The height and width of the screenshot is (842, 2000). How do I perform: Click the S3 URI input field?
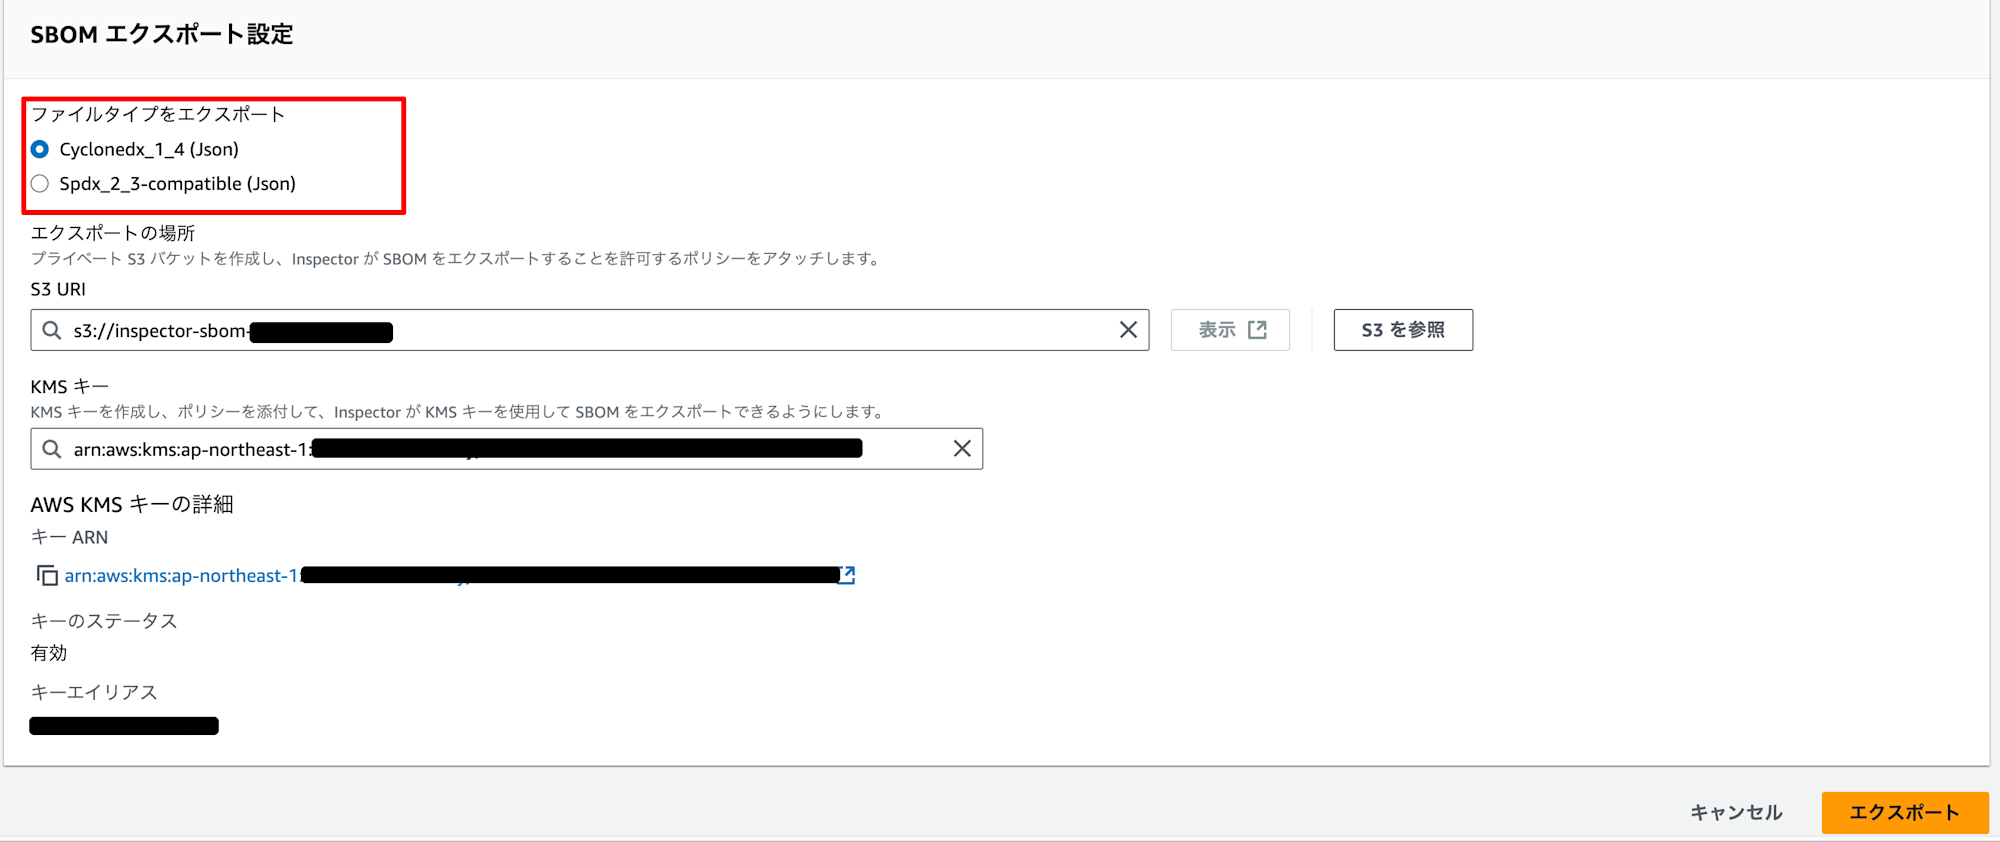point(589,330)
